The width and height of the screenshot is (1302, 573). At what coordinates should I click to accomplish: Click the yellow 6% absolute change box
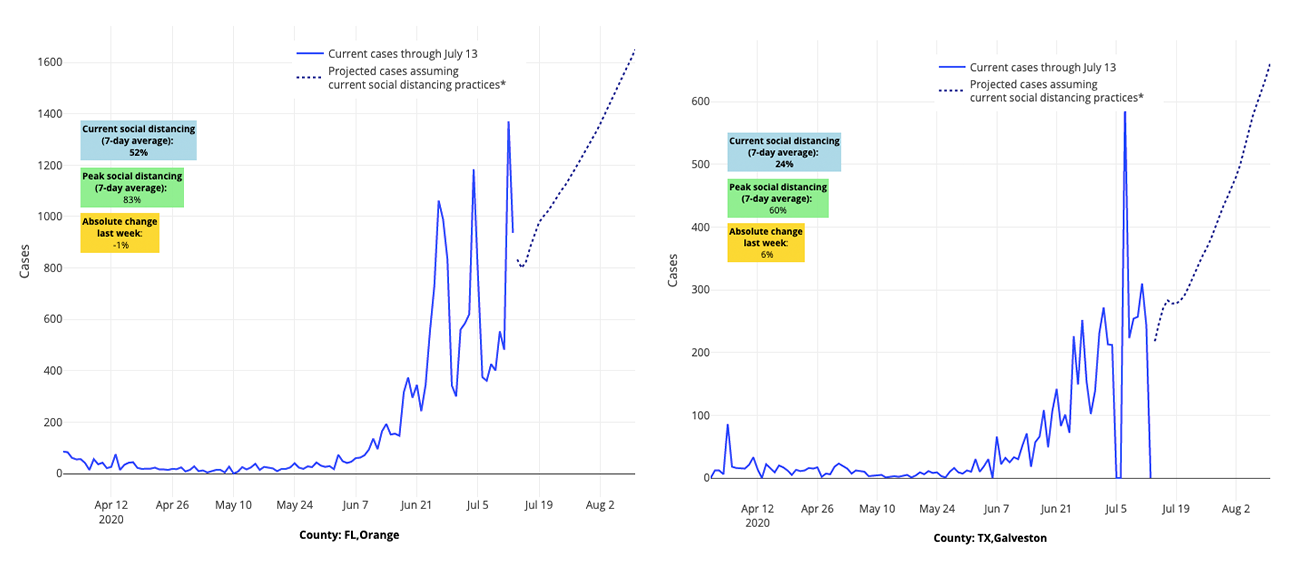tap(766, 243)
